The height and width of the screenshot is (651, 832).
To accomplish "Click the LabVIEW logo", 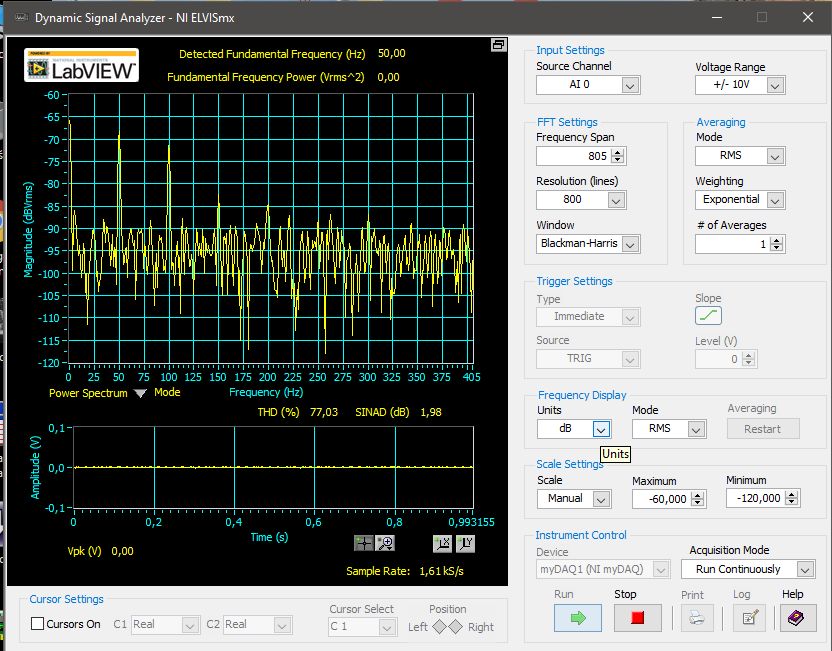I will point(82,65).
